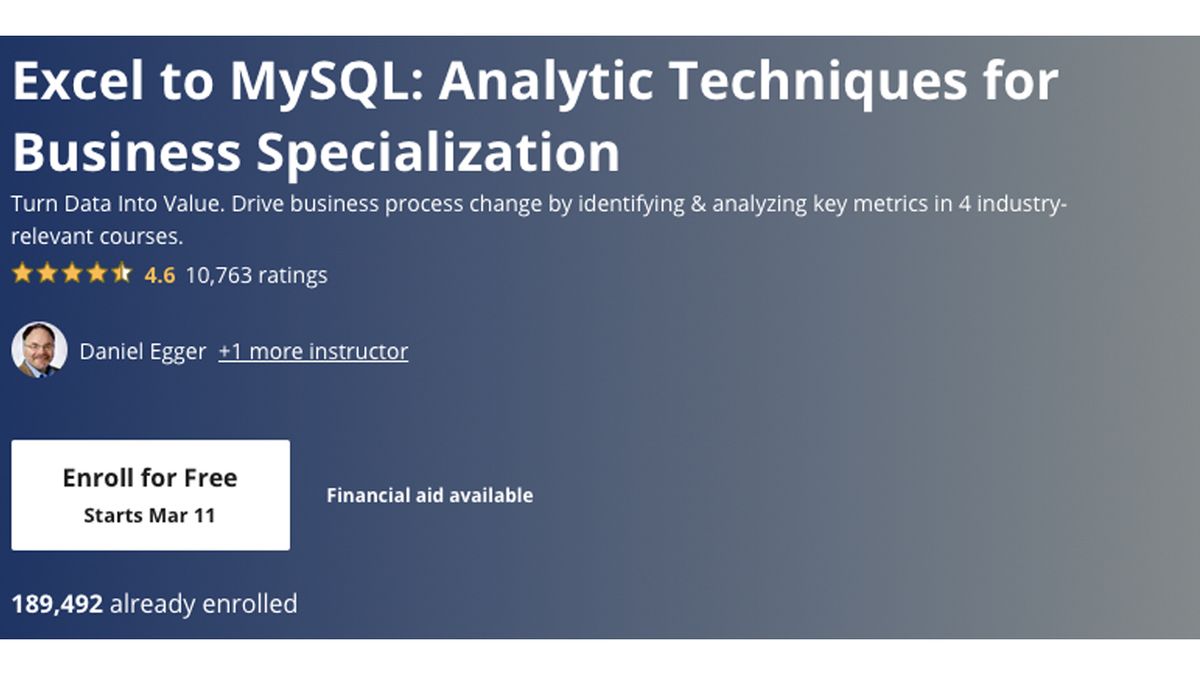Select instructor name Daniel Egger
Image resolution: width=1200 pixels, height=675 pixels.
click(x=141, y=351)
